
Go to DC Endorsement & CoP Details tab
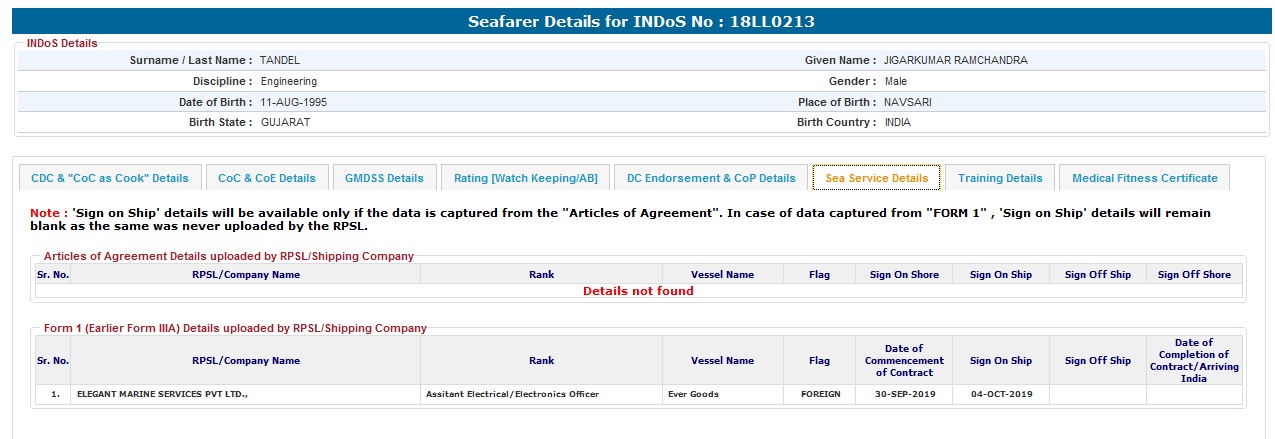coord(711,178)
